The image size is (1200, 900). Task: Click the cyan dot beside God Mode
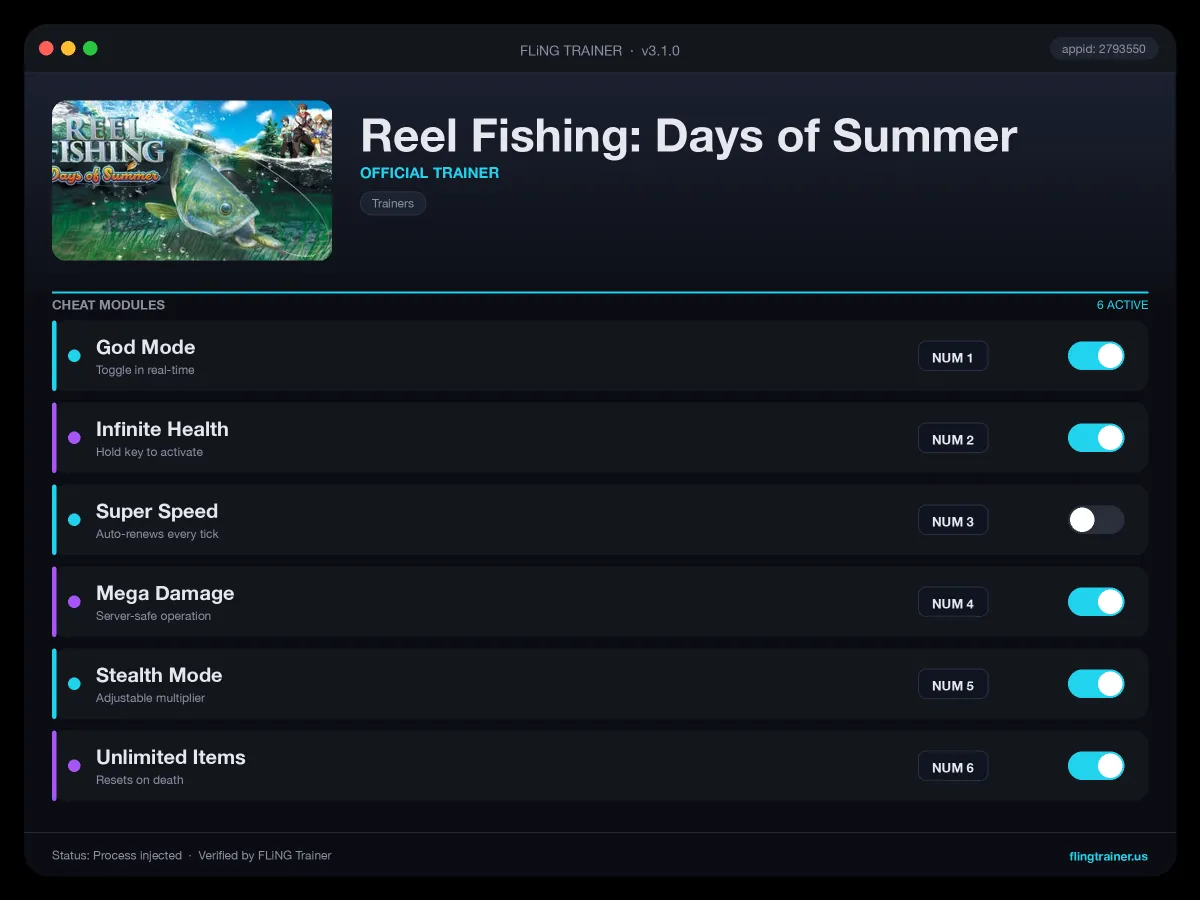pos(74,356)
